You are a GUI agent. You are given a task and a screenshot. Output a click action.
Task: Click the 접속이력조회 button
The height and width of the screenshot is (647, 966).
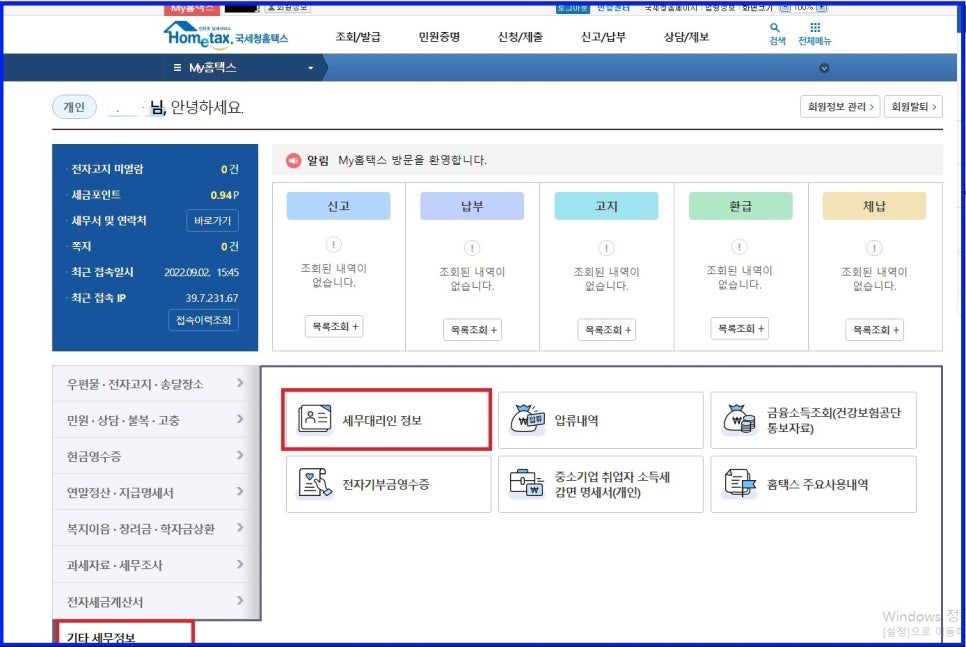[203, 320]
